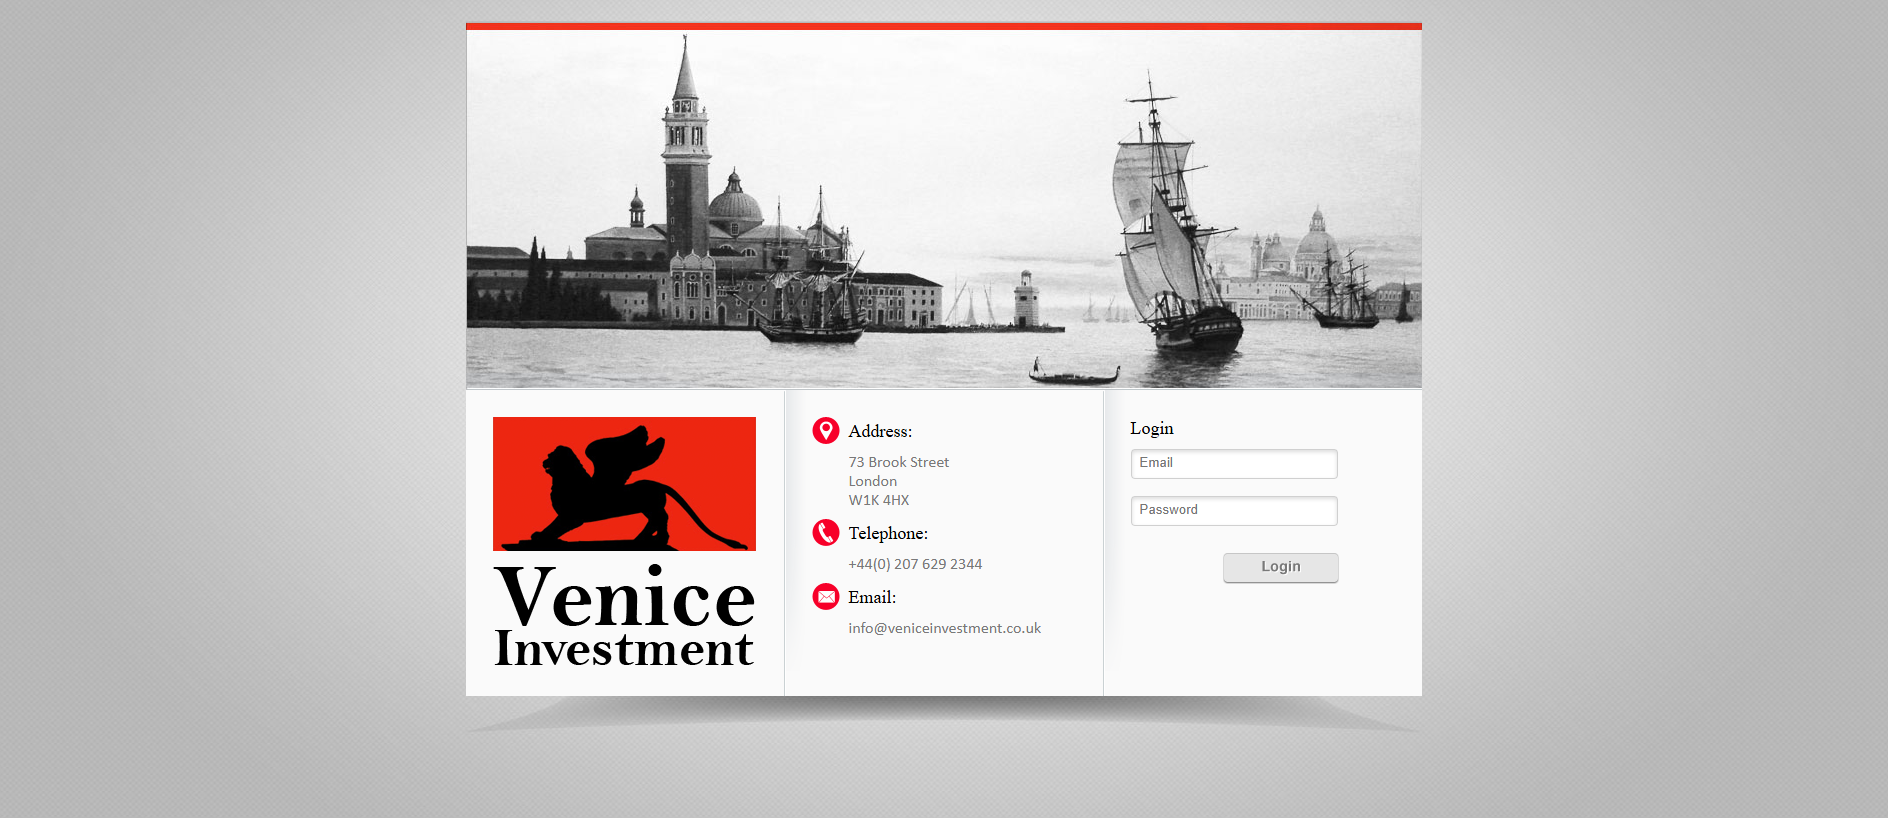Click the red location pin icon
The height and width of the screenshot is (818, 1888).
826,431
